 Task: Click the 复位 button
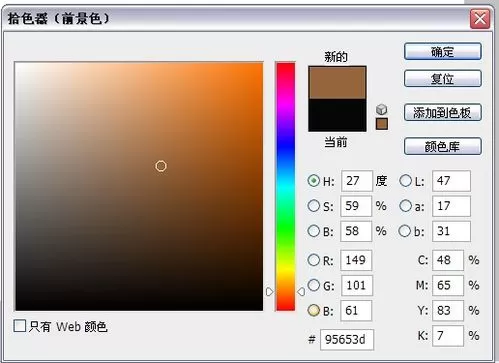pos(443,79)
